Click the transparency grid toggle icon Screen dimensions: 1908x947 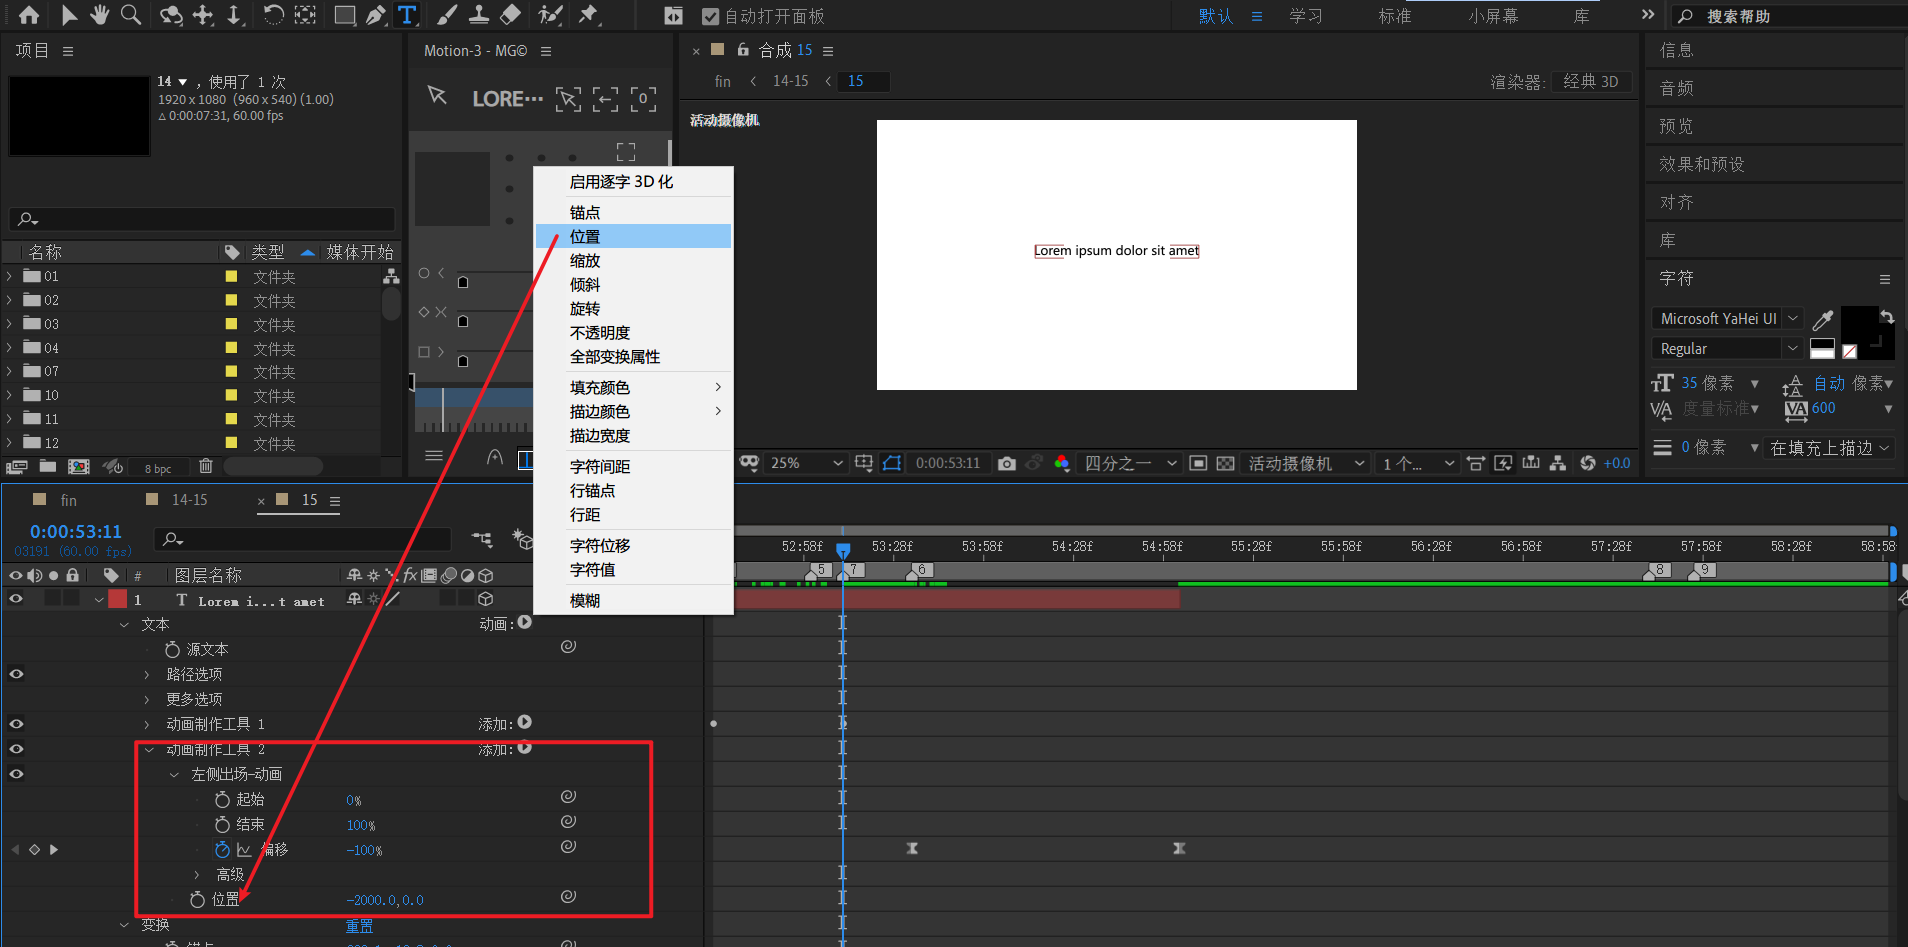(1225, 463)
